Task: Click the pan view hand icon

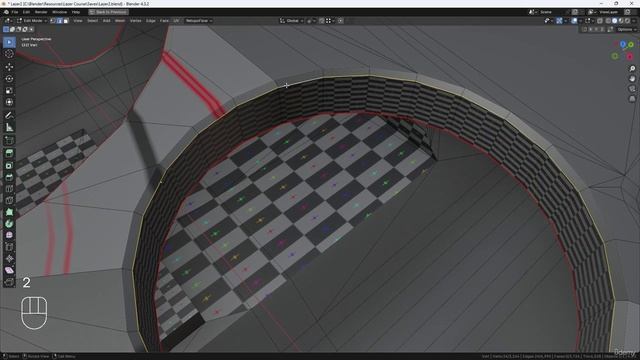Action: [x=632, y=78]
